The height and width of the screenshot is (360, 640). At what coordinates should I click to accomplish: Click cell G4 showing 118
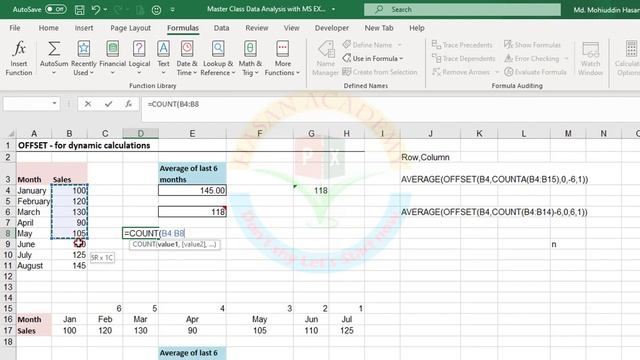click(x=311, y=190)
